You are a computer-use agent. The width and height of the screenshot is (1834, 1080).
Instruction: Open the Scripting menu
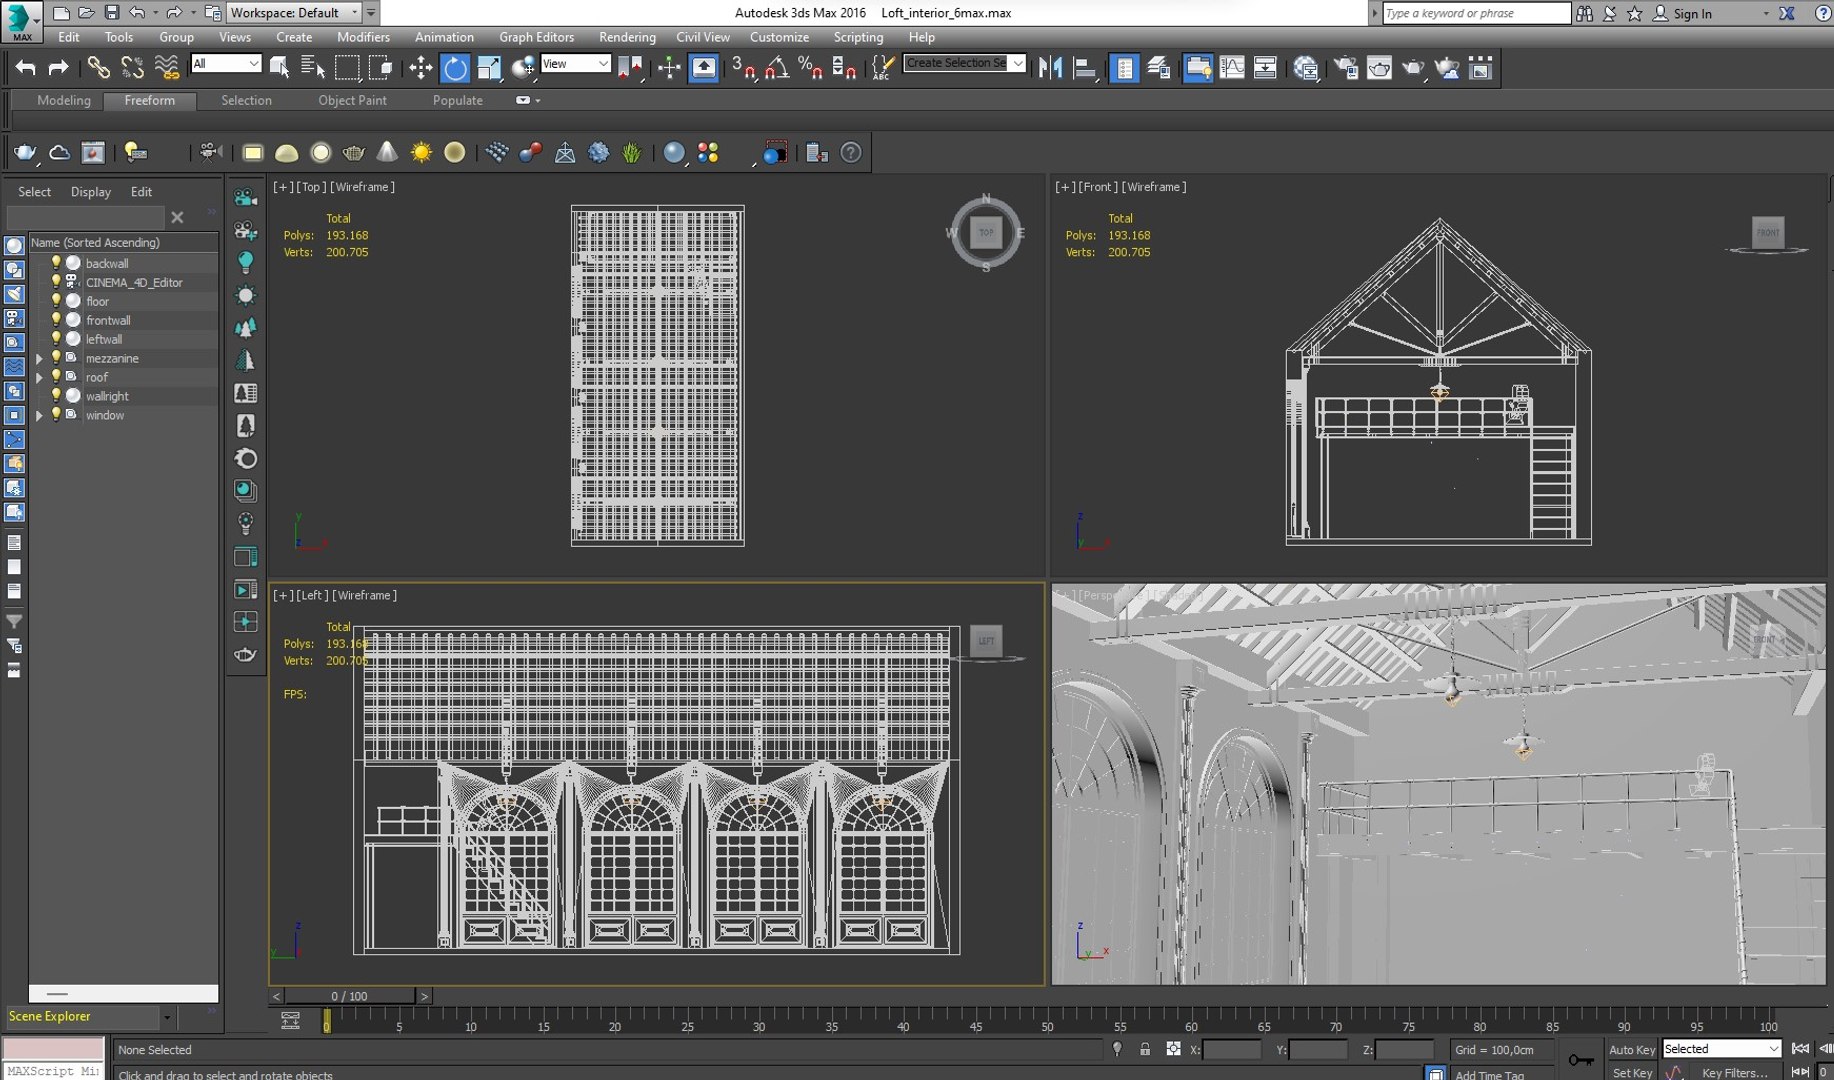[x=858, y=37]
